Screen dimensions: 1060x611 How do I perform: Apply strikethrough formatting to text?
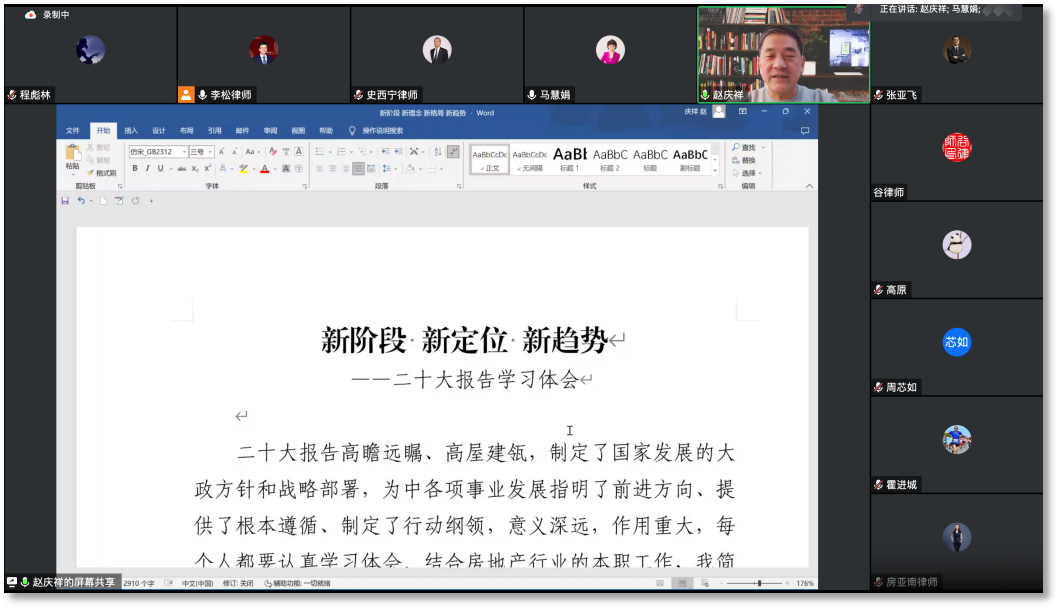coord(181,169)
